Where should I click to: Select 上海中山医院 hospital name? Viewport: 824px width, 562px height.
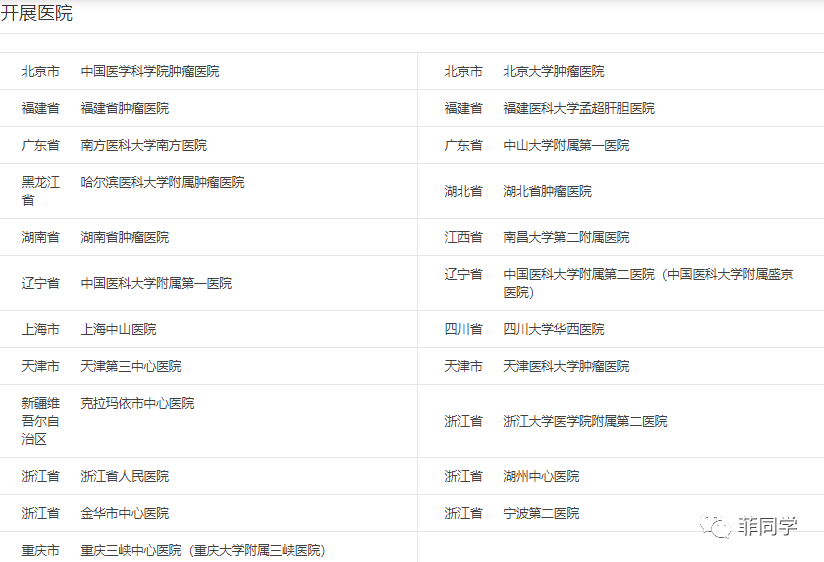(118, 329)
